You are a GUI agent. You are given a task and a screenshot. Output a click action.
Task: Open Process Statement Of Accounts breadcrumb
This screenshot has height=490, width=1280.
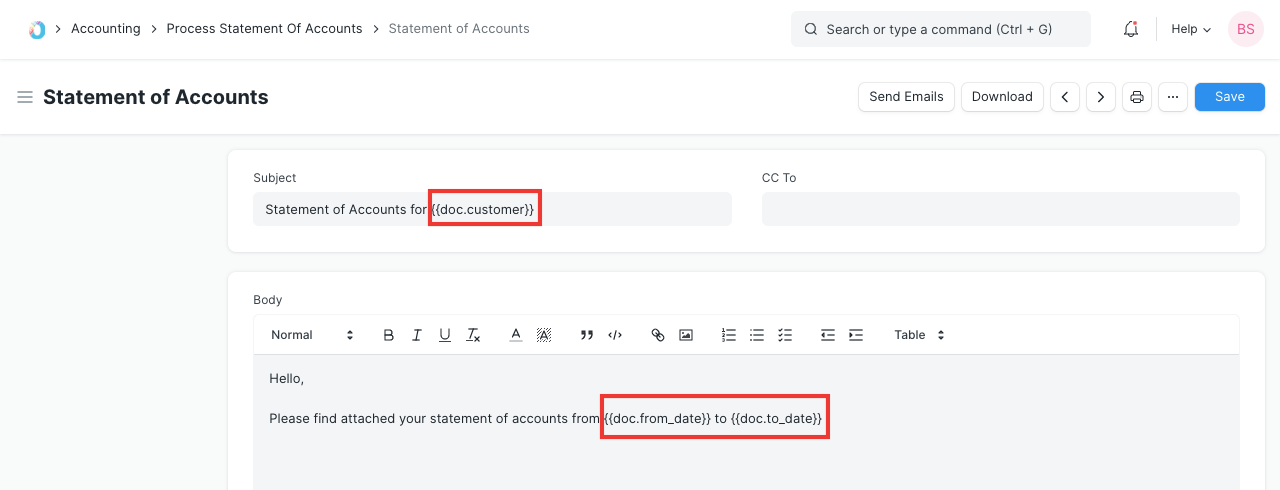(x=264, y=29)
